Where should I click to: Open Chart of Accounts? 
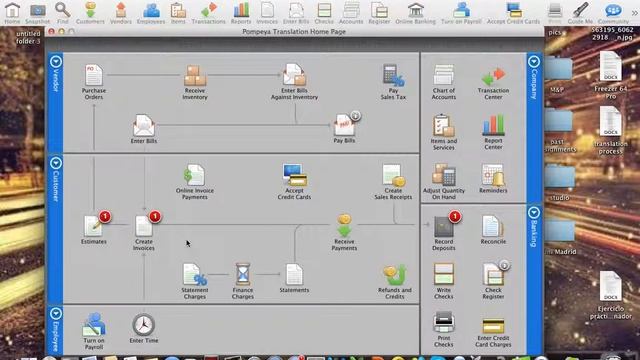(444, 82)
